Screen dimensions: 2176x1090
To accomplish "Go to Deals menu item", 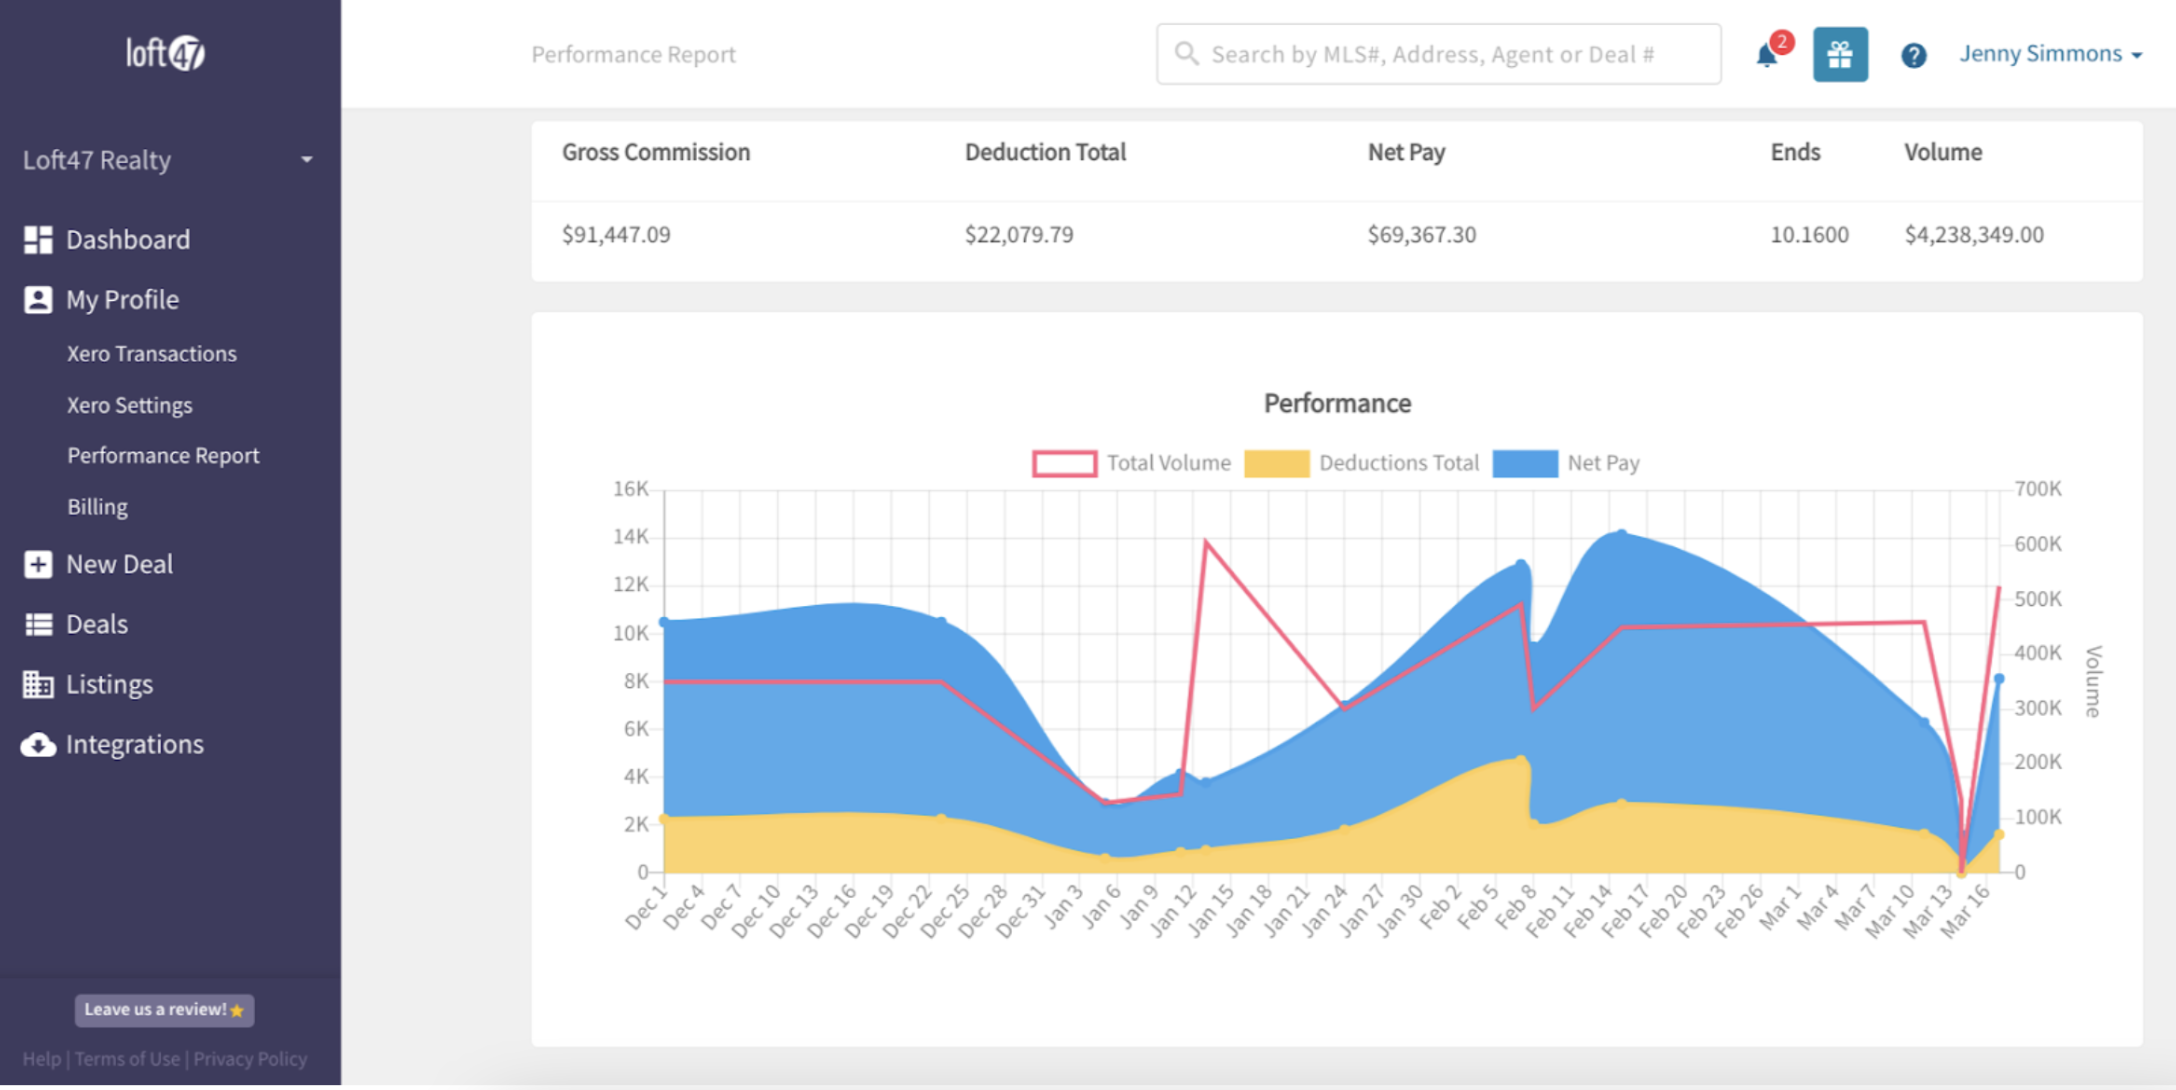I will click(x=97, y=624).
